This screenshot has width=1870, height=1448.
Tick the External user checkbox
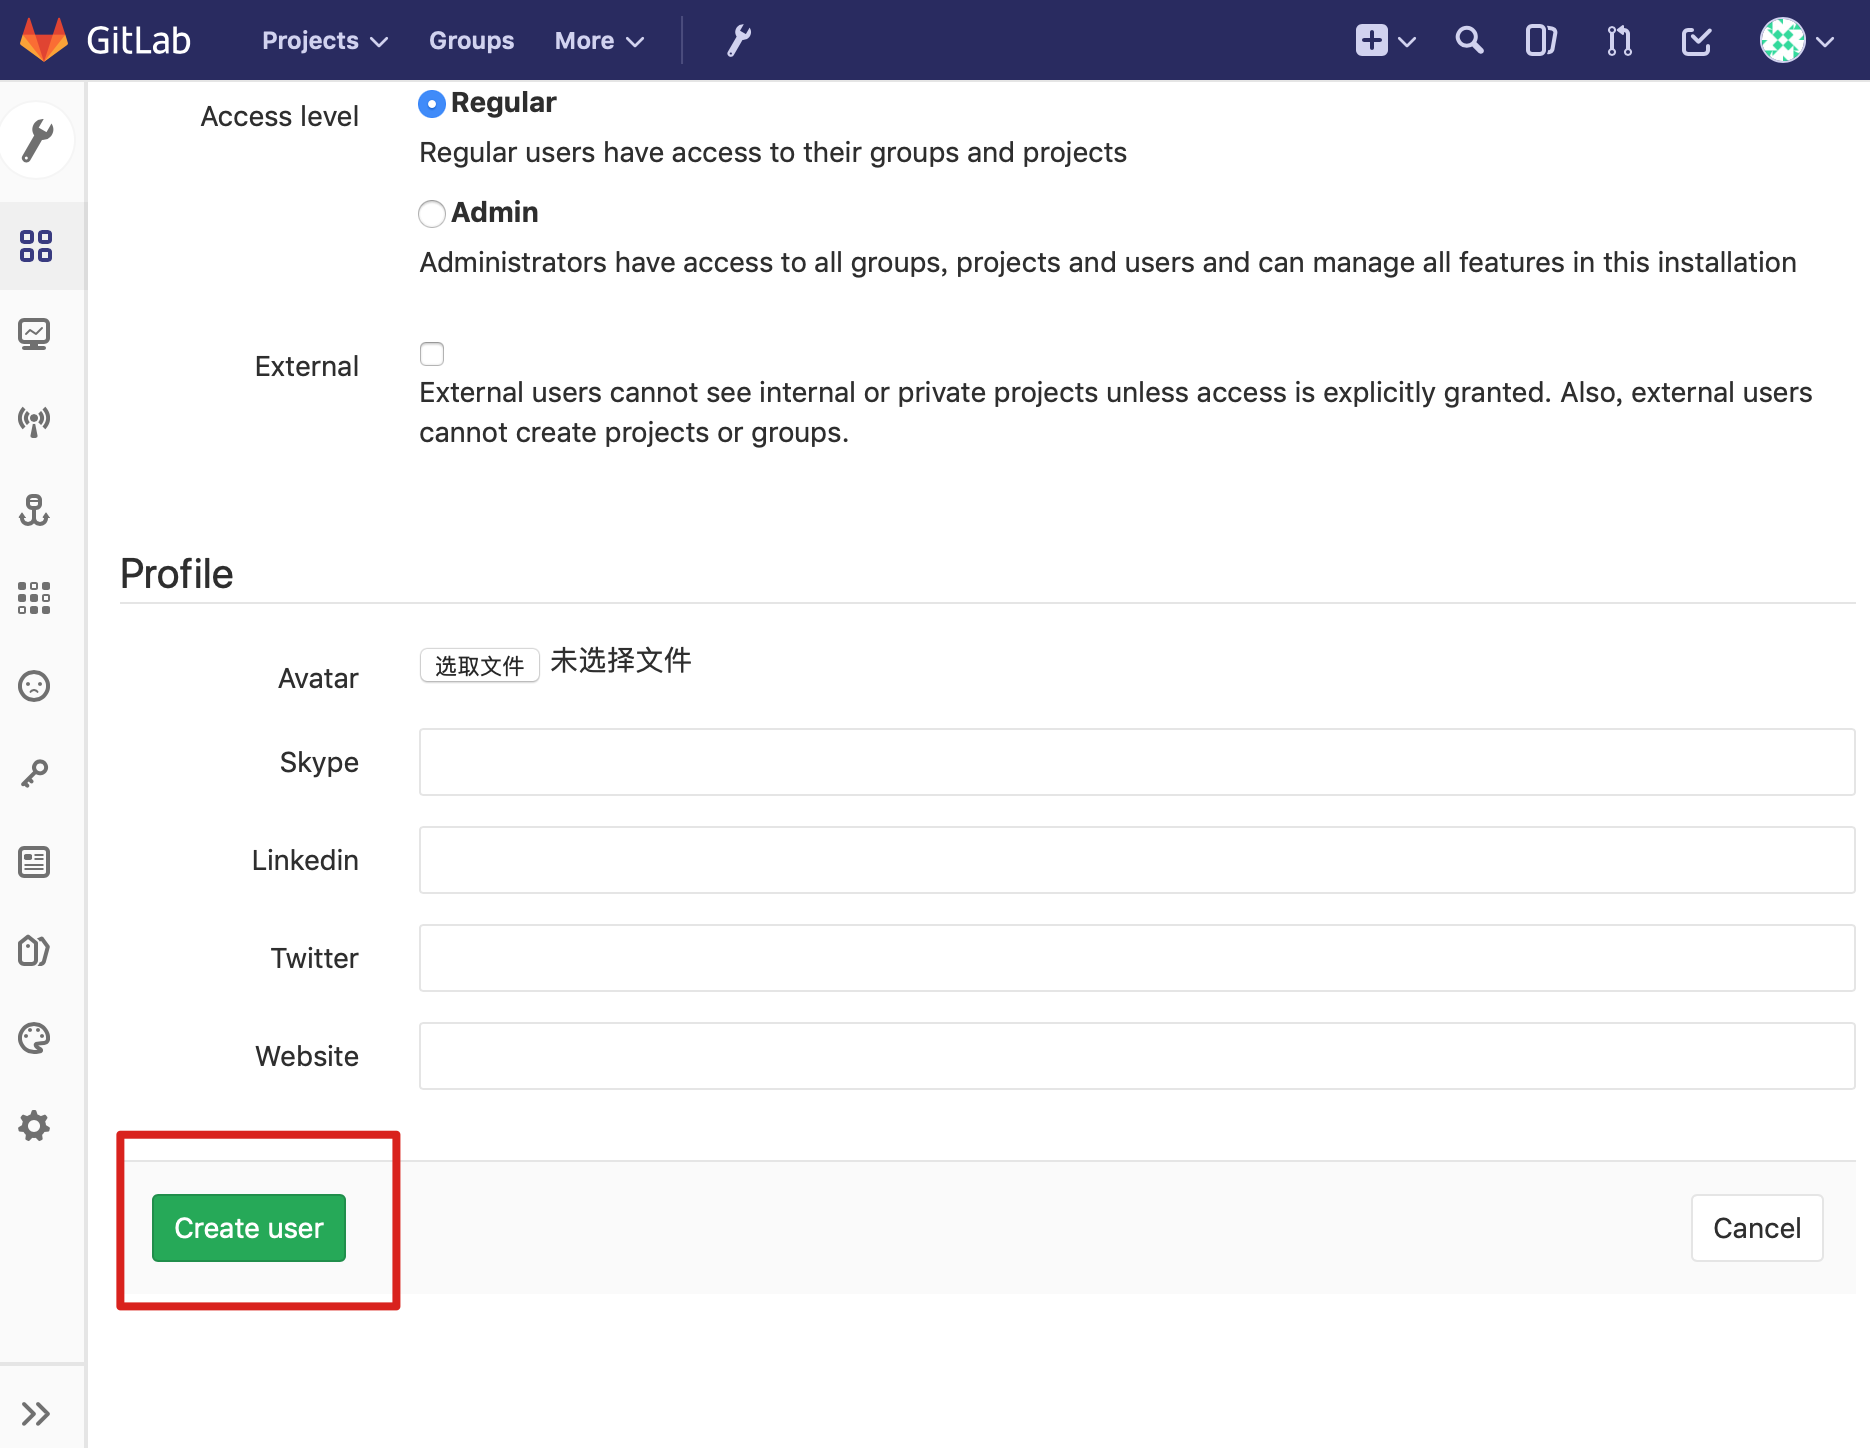coord(431,354)
